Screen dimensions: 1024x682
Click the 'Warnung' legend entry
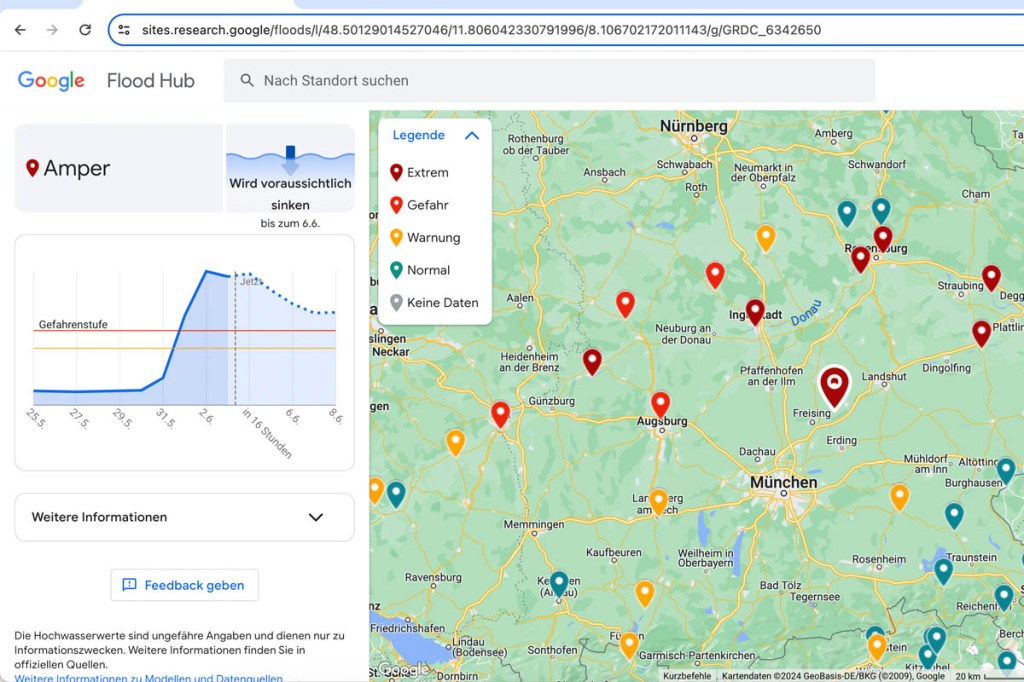[x=425, y=238]
